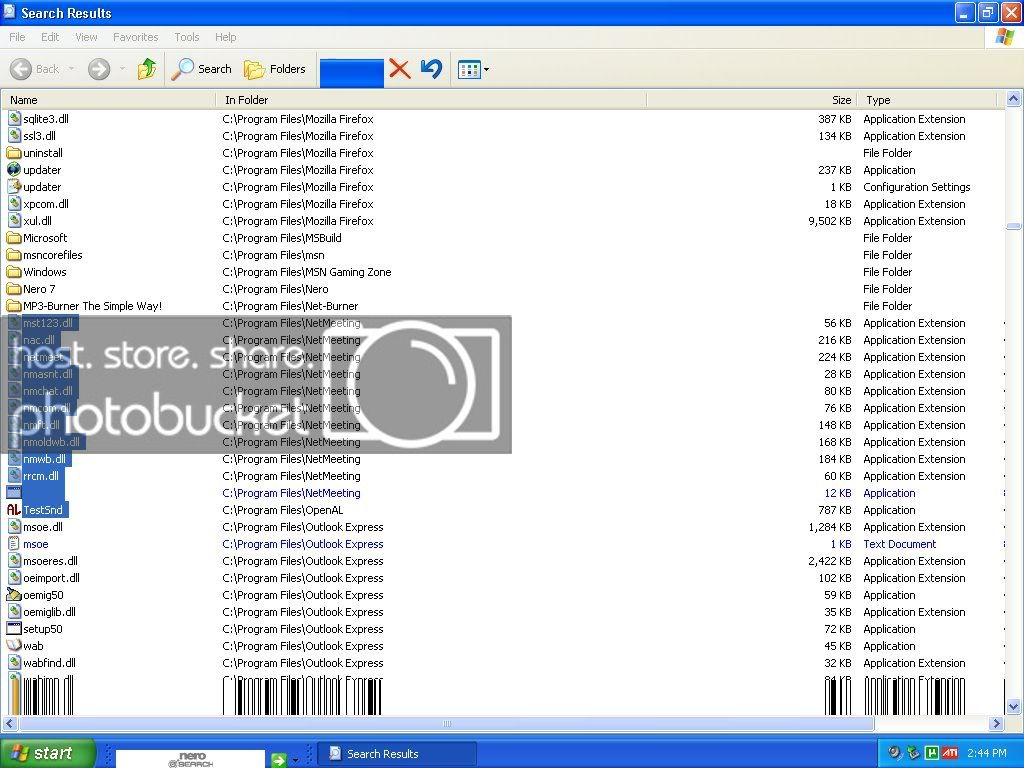Select the msncorefiles folder icon

pyautogui.click(x=14, y=255)
